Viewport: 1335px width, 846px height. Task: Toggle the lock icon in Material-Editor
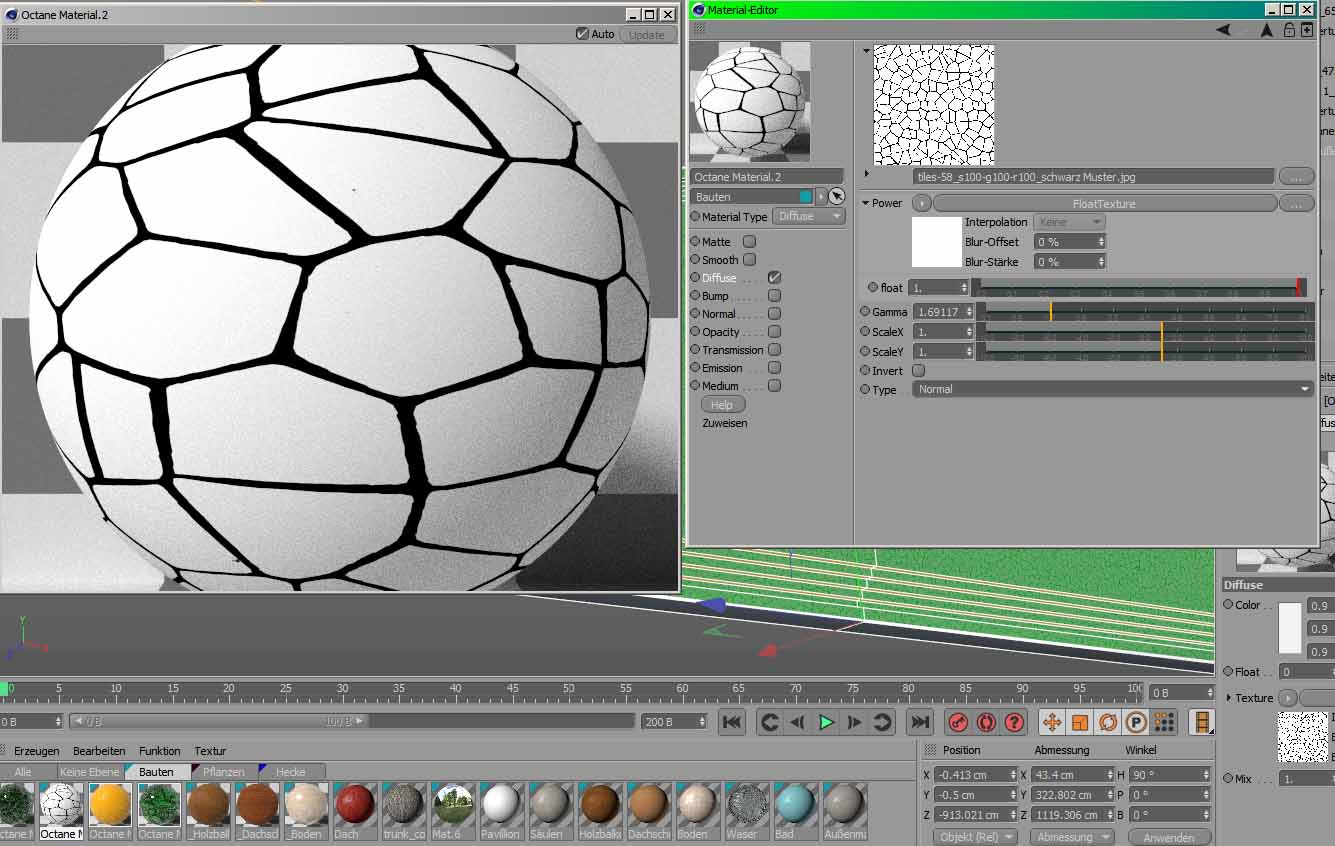[x=1289, y=30]
